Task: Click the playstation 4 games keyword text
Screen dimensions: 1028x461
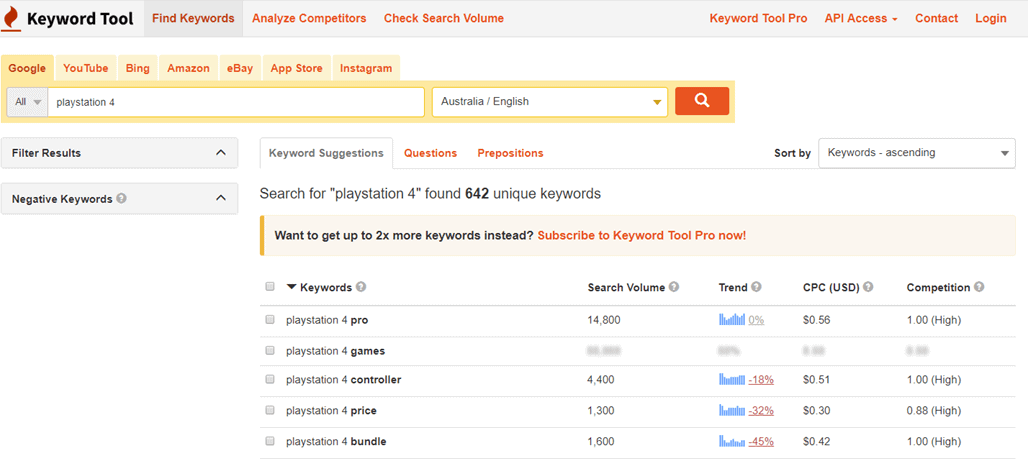Action: [336, 351]
